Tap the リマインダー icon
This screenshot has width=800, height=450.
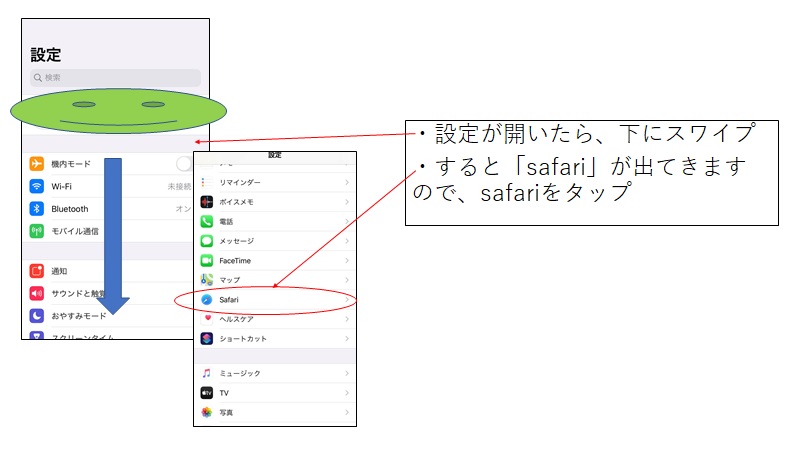click(207, 182)
